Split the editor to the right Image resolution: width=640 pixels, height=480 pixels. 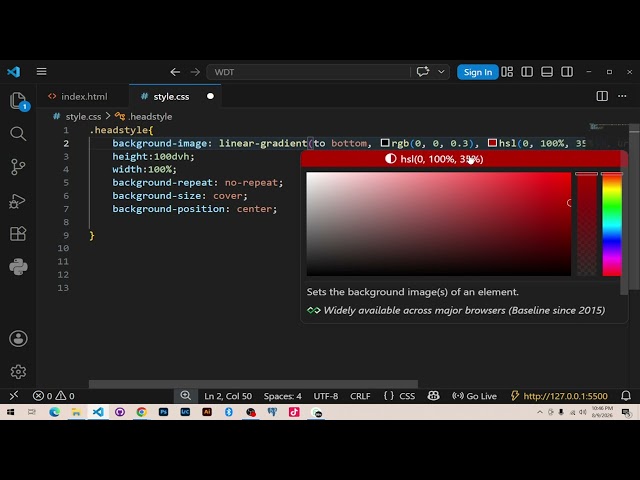point(602,96)
